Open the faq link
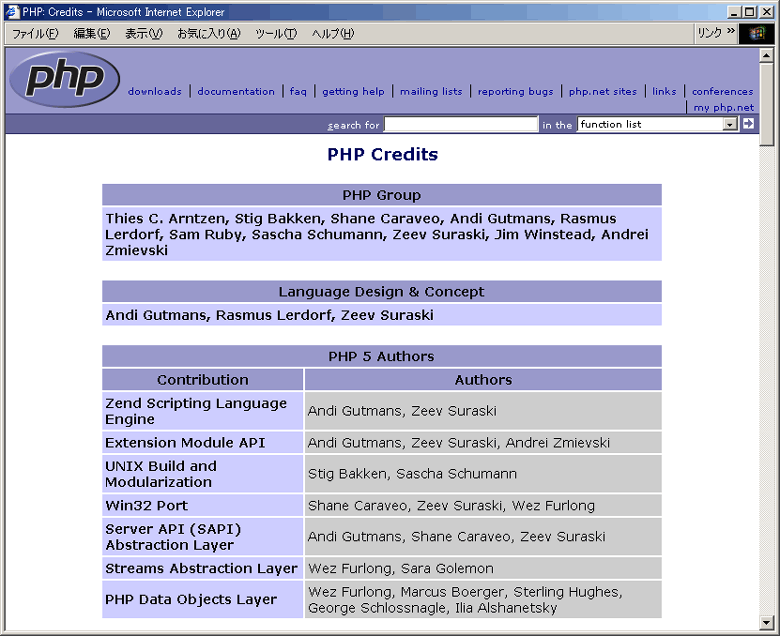780x636 pixels. click(x=298, y=91)
